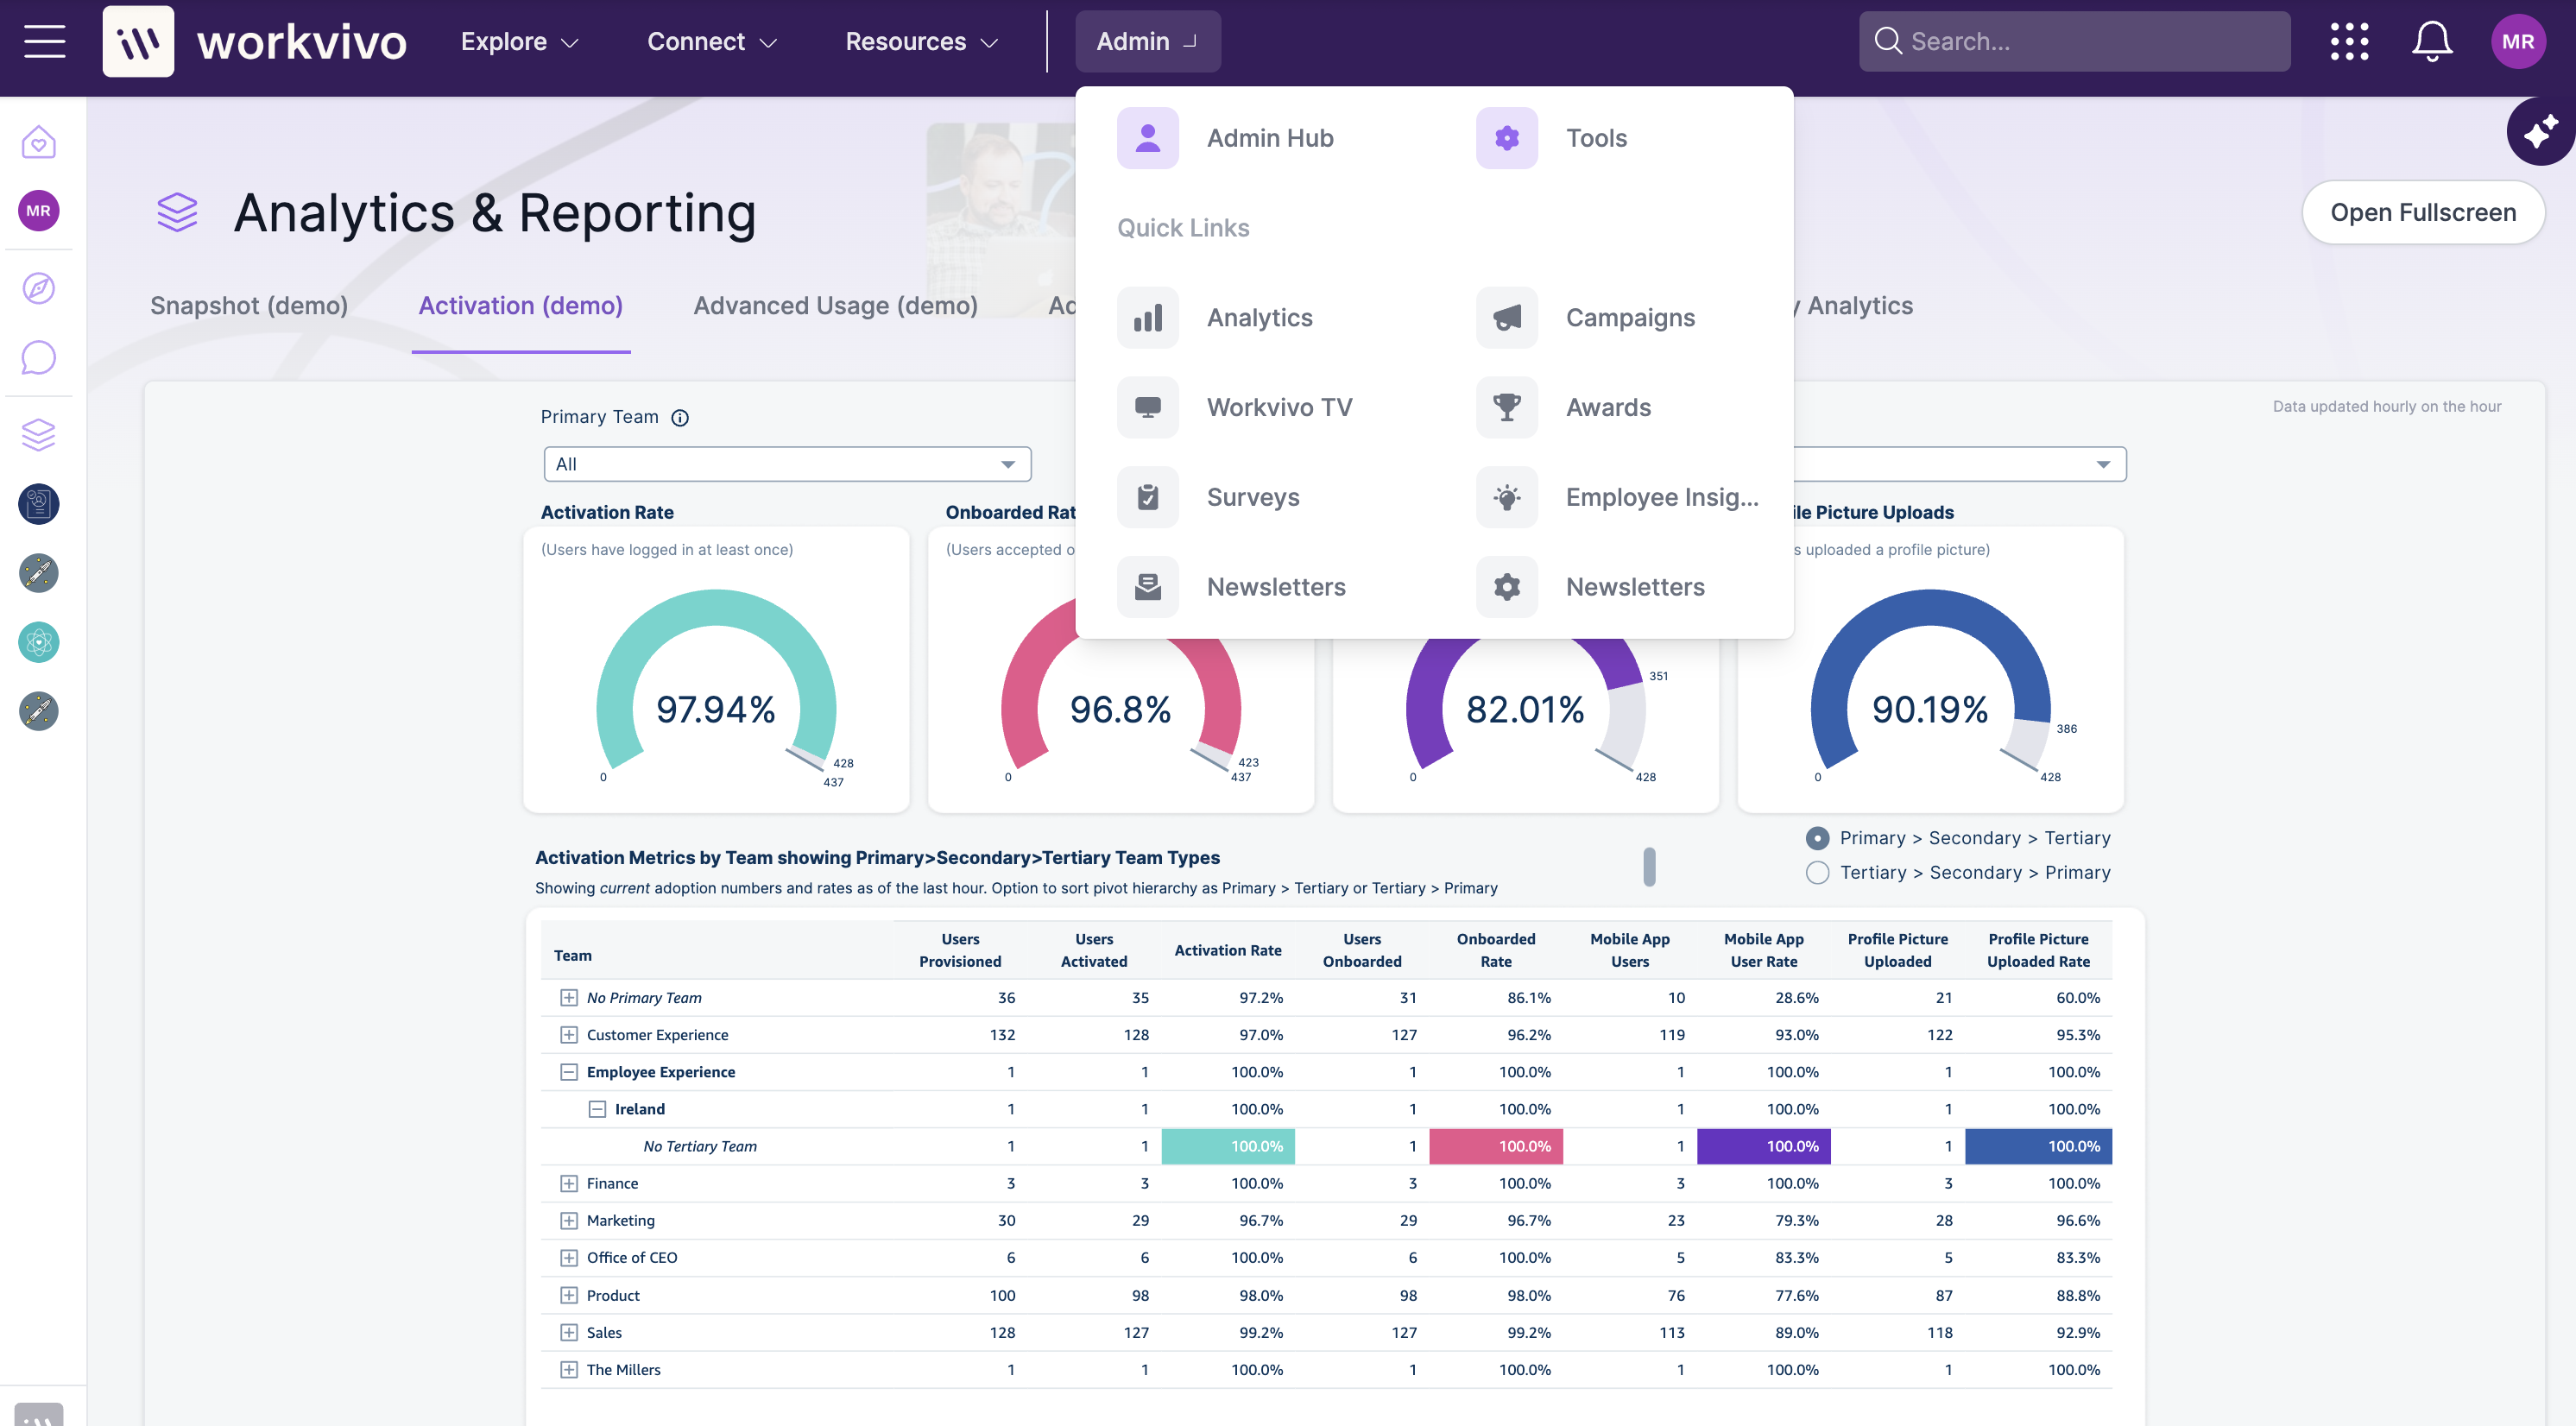Sort by the Team column header

[573, 955]
